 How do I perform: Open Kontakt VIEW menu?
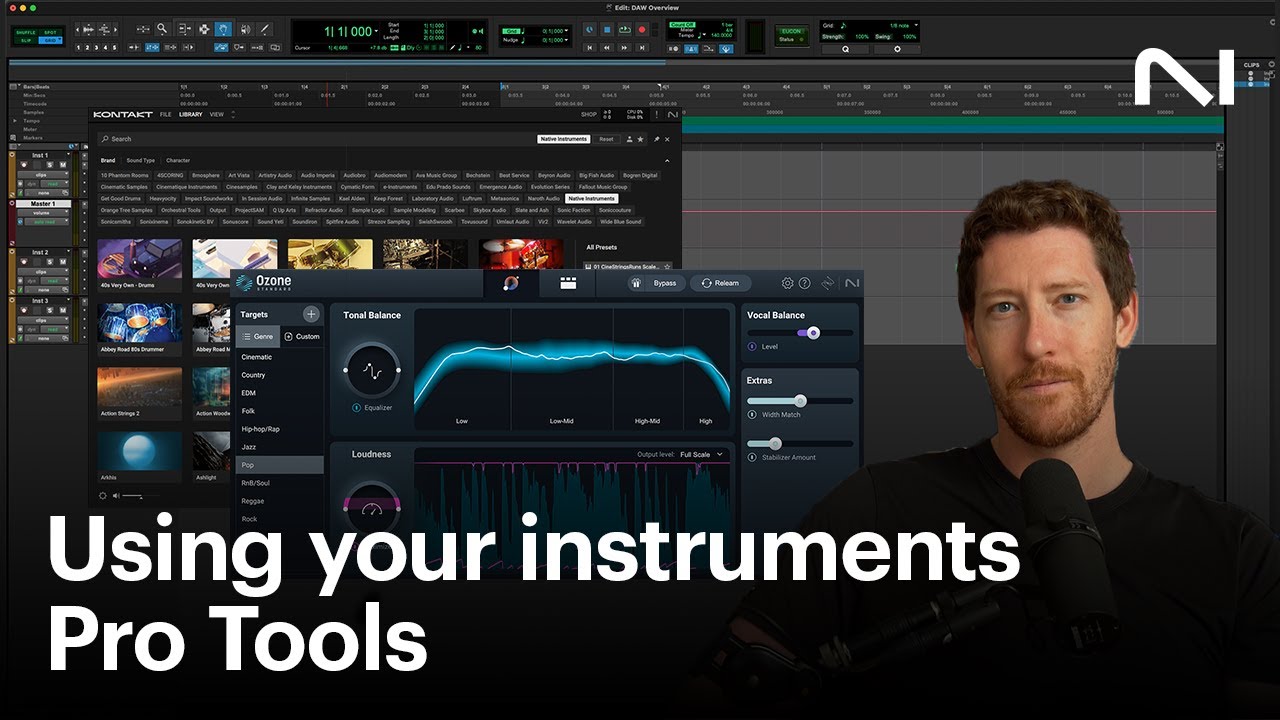tap(217, 114)
